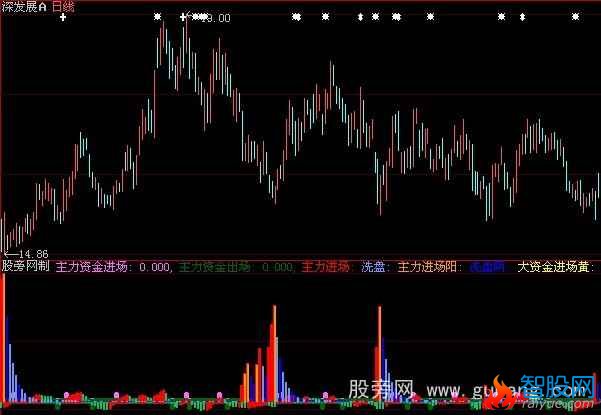The width and height of the screenshot is (601, 415).
Task: Open the 股旁网制 indicator name
Action: (26, 266)
